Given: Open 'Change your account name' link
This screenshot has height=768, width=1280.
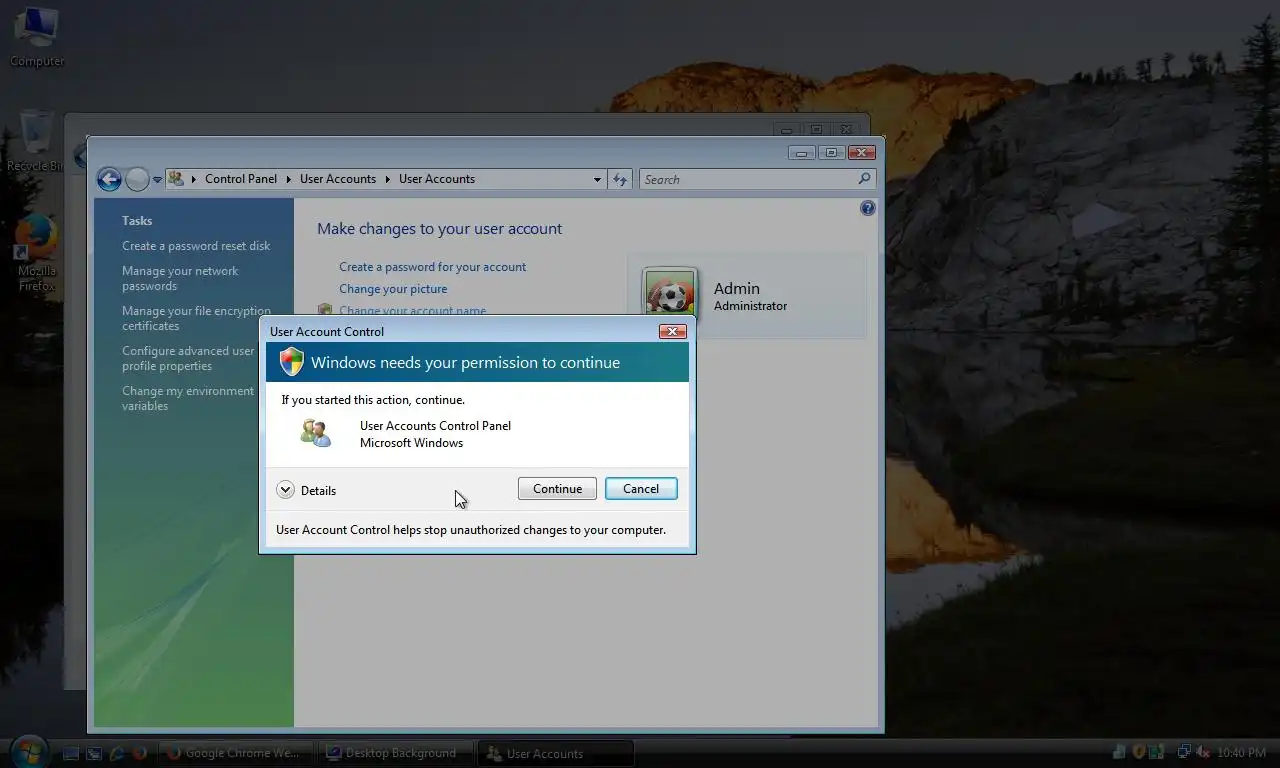Looking at the screenshot, I should point(412,310).
